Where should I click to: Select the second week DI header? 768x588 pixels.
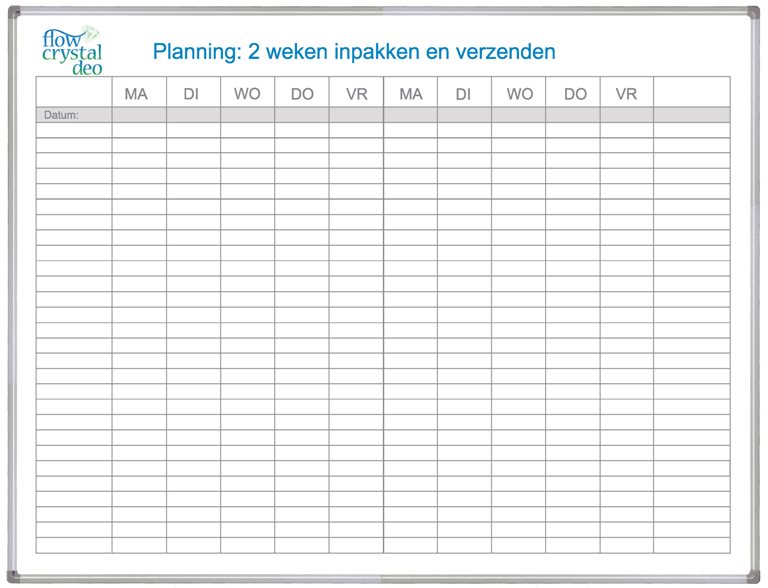point(463,94)
